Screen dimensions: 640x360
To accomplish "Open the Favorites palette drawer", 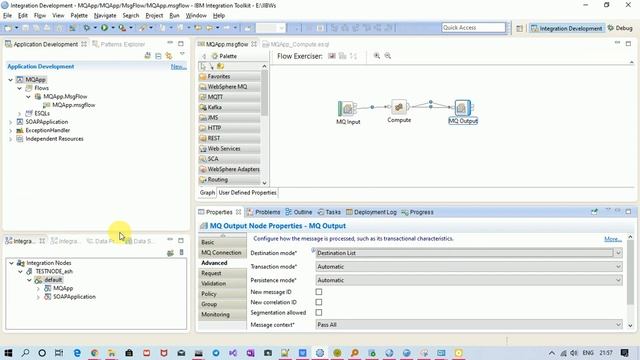I will [229, 76].
